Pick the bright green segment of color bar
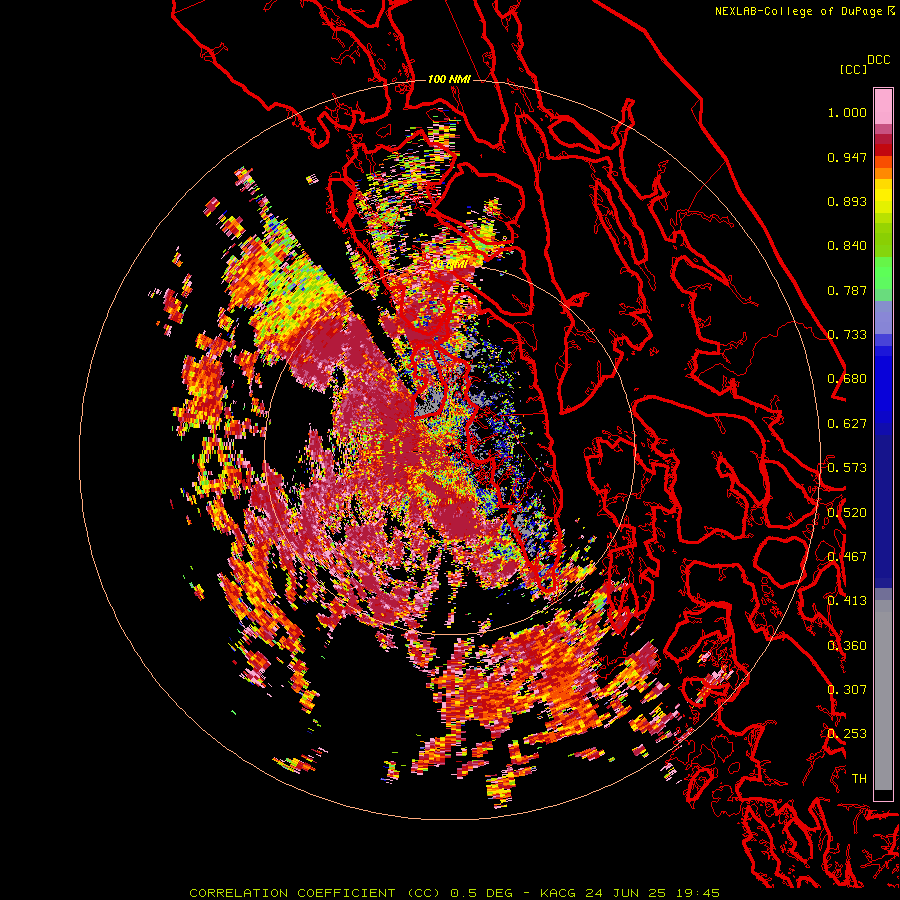Viewport: 900px width, 900px height. click(x=883, y=273)
